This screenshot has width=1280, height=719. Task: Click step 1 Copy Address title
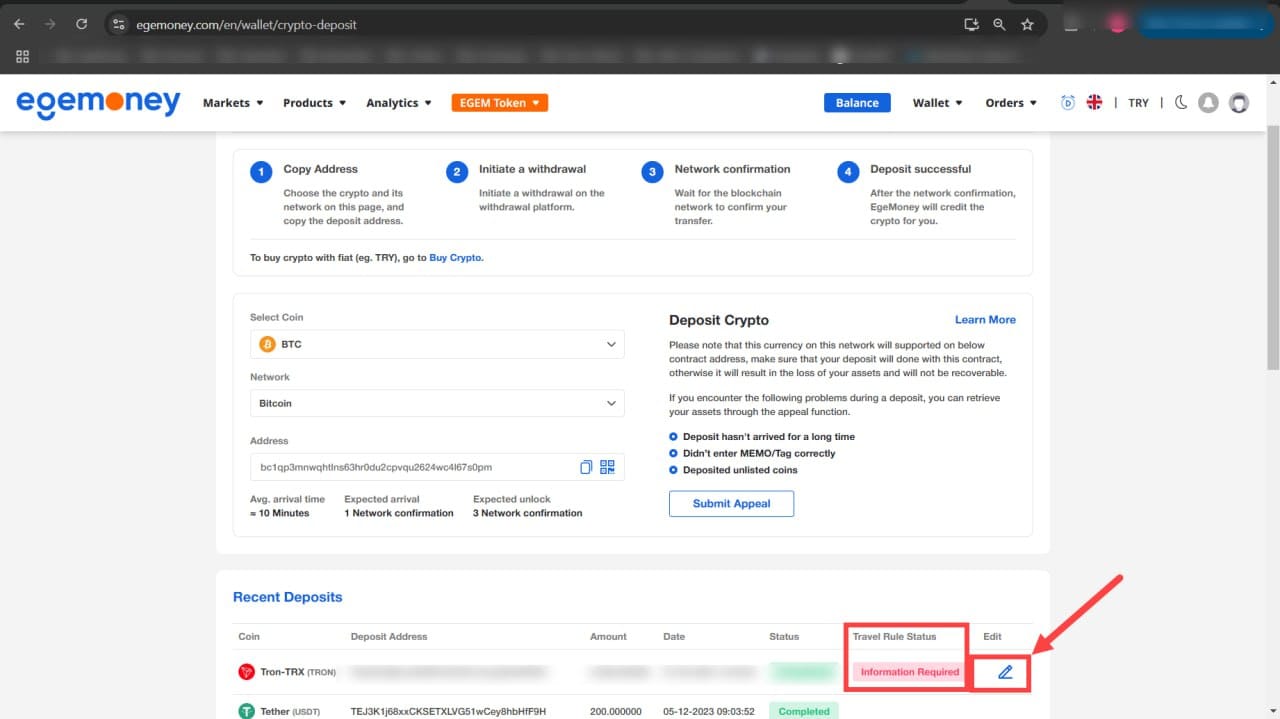click(x=320, y=169)
